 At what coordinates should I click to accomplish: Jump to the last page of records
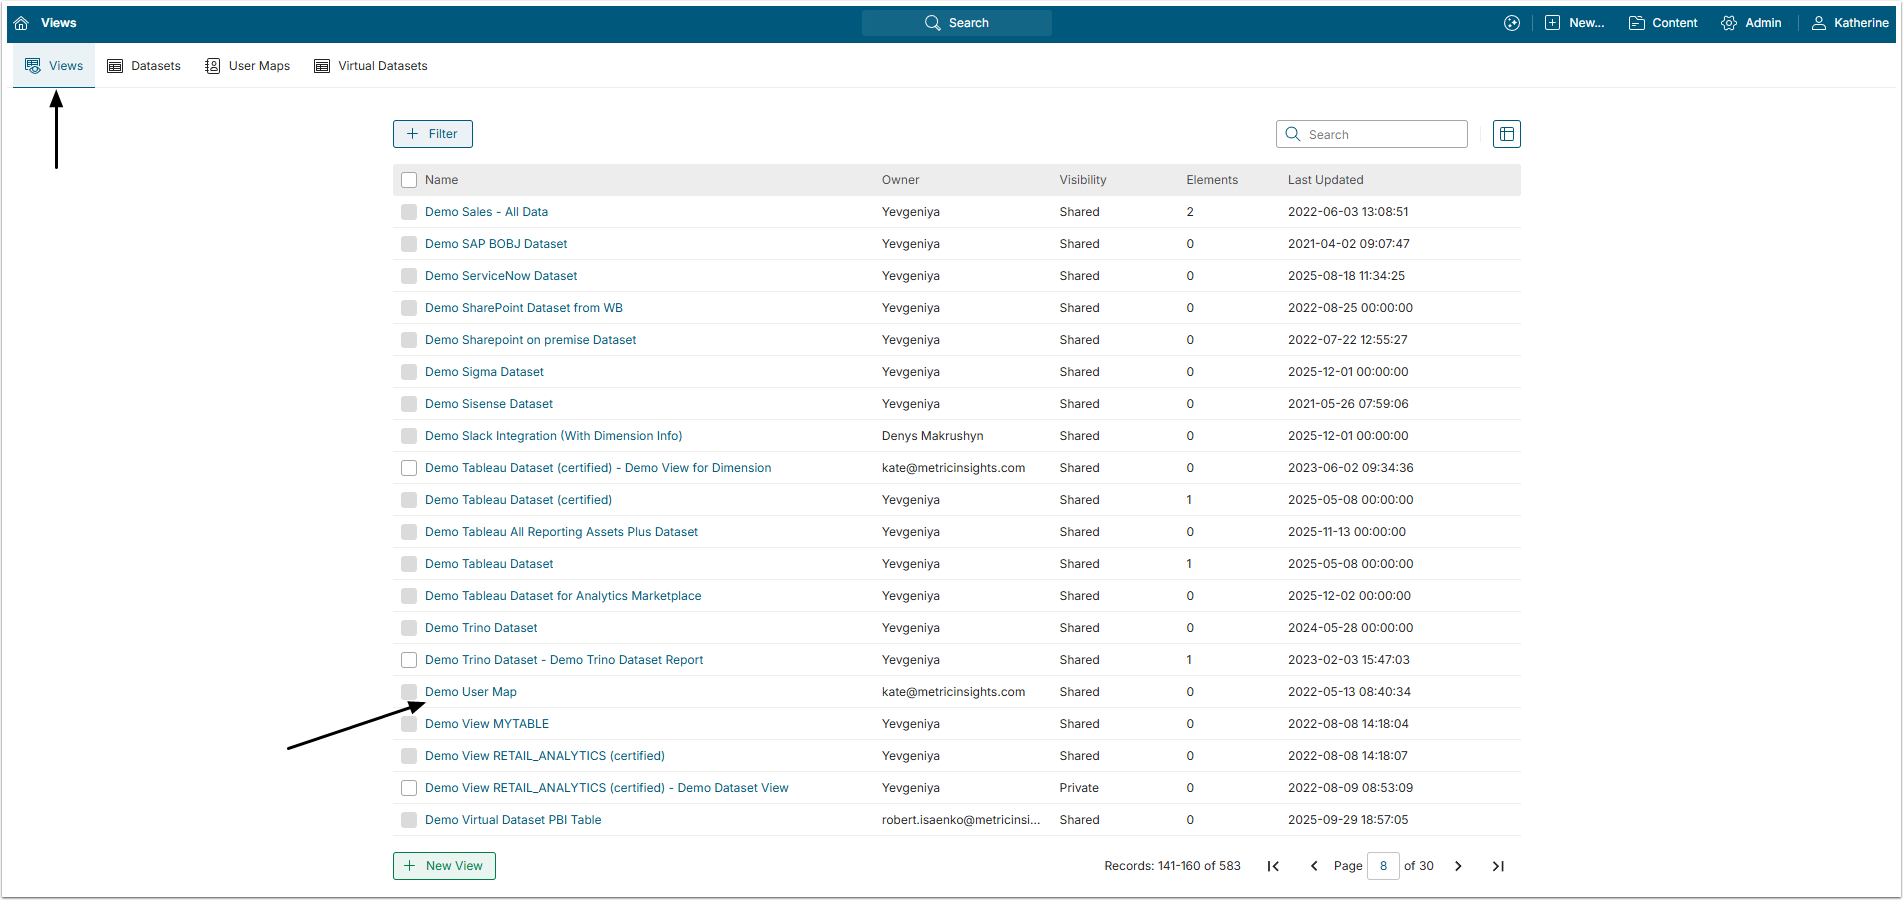click(x=1498, y=866)
